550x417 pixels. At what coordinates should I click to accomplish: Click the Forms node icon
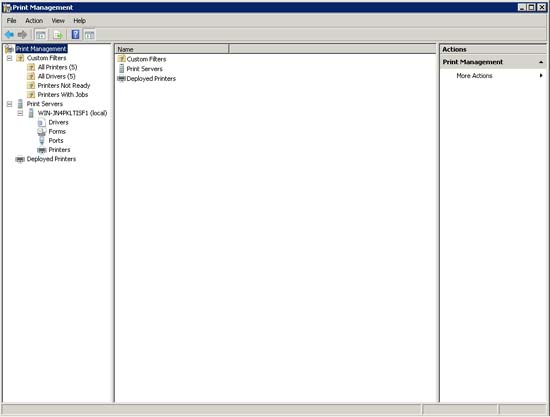point(42,131)
